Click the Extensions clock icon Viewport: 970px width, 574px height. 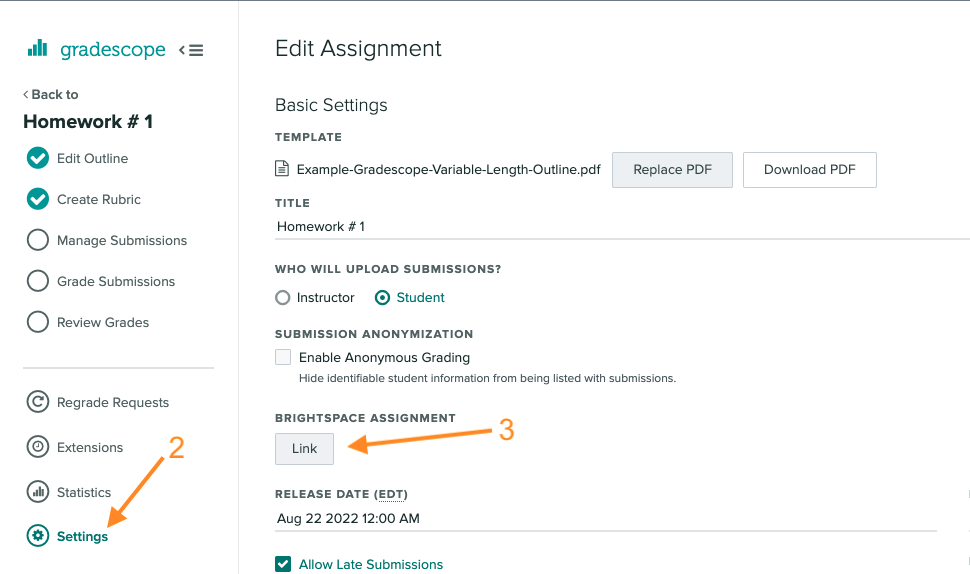coord(38,447)
